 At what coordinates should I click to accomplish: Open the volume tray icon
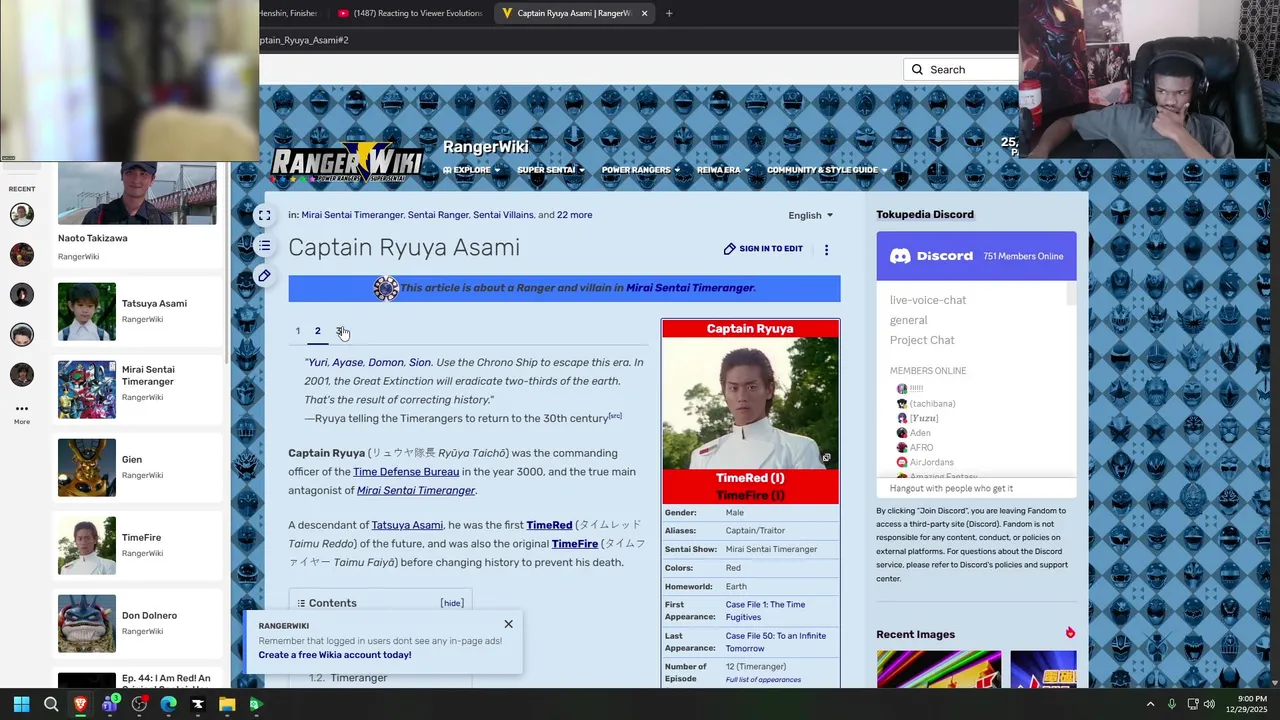click(x=1209, y=704)
